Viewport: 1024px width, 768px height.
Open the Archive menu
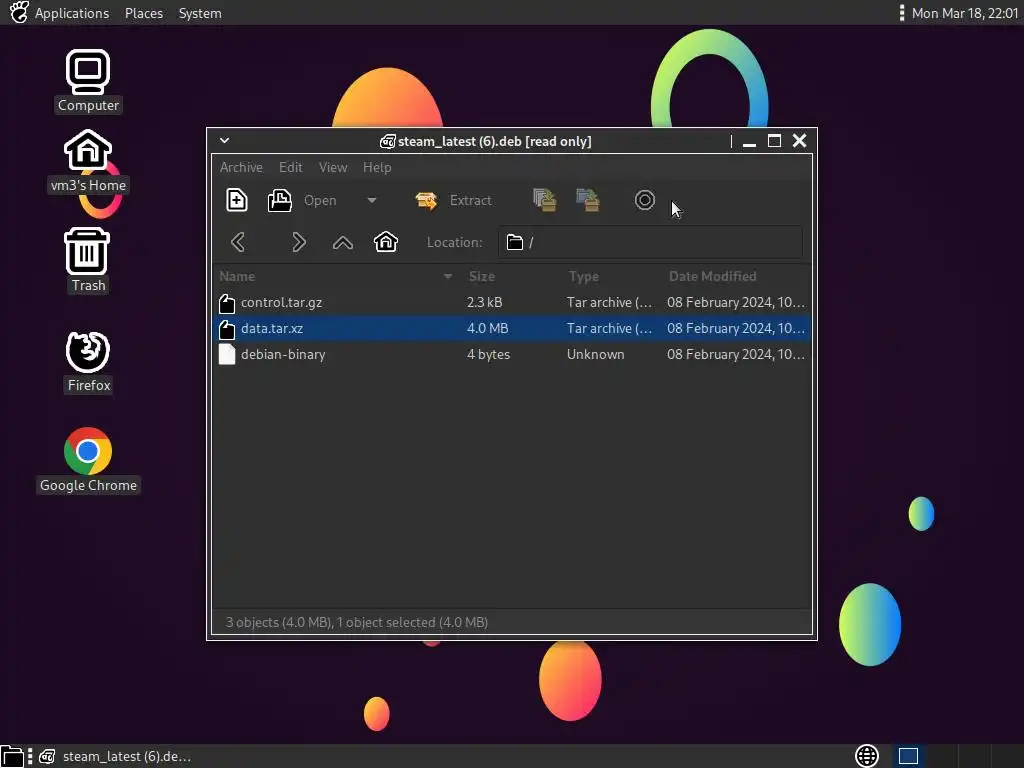[241, 167]
